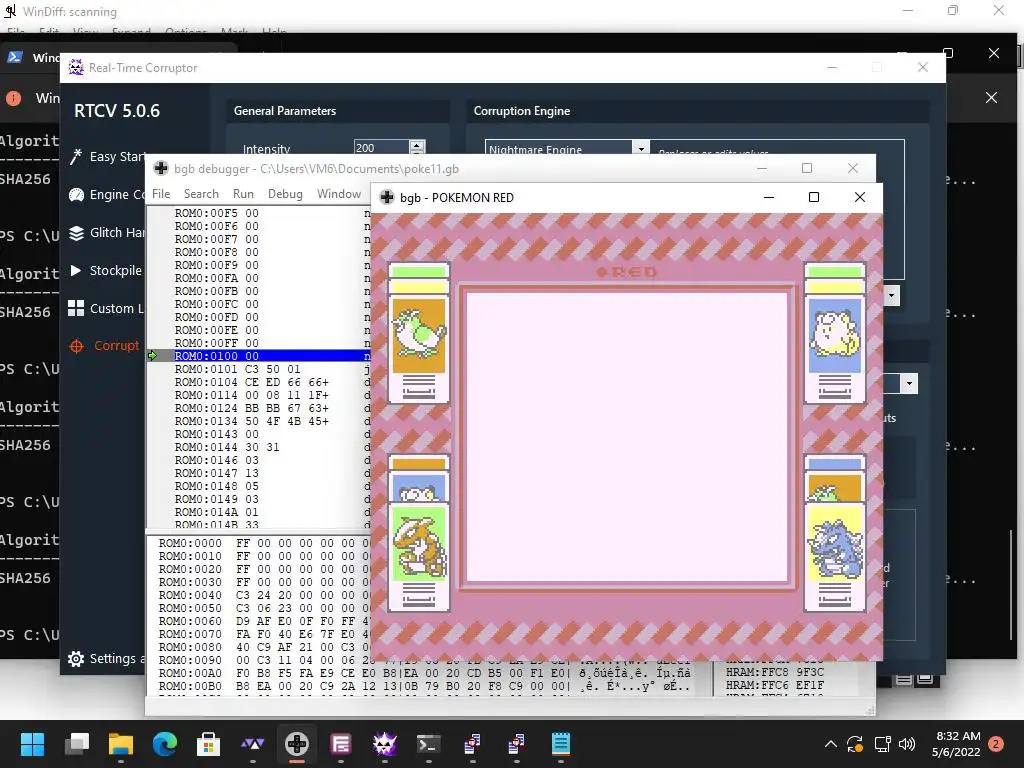
Task: Open Task View on the taskbar
Action: pos(76,744)
